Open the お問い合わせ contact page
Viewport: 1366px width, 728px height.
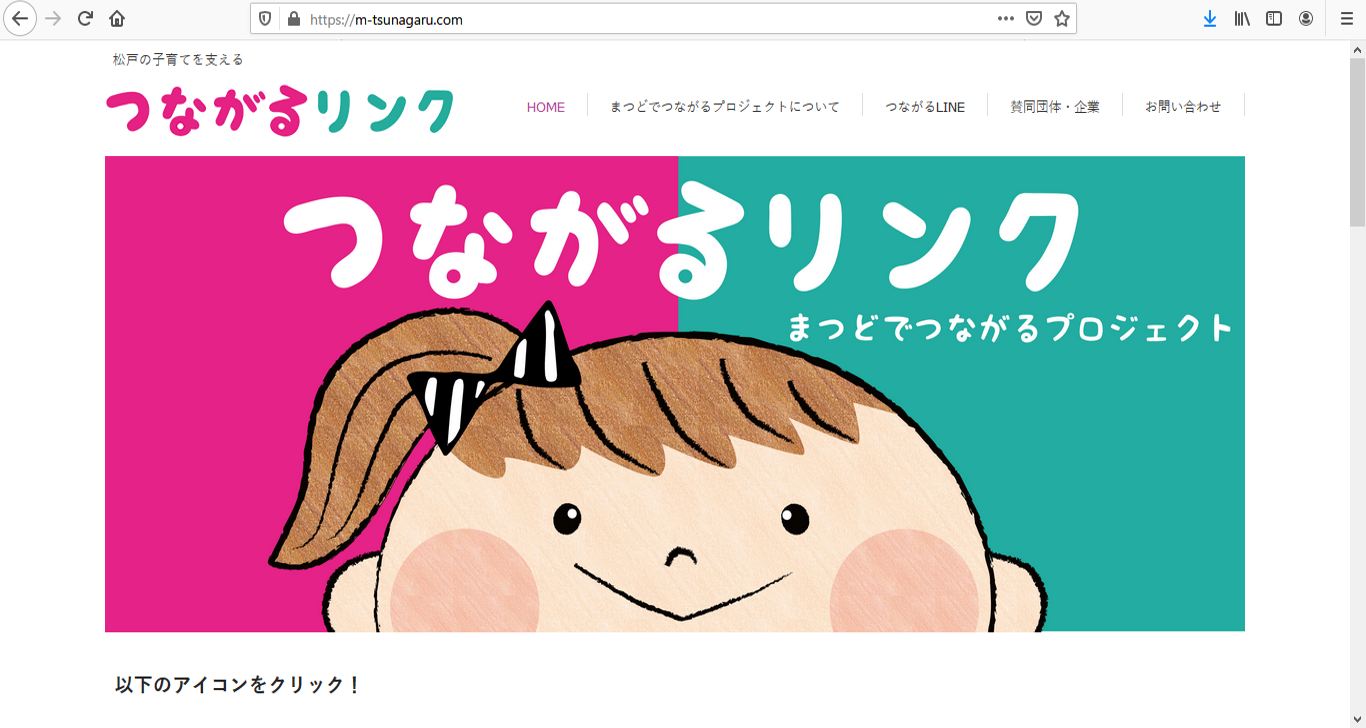pyautogui.click(x=1183, y=107)
